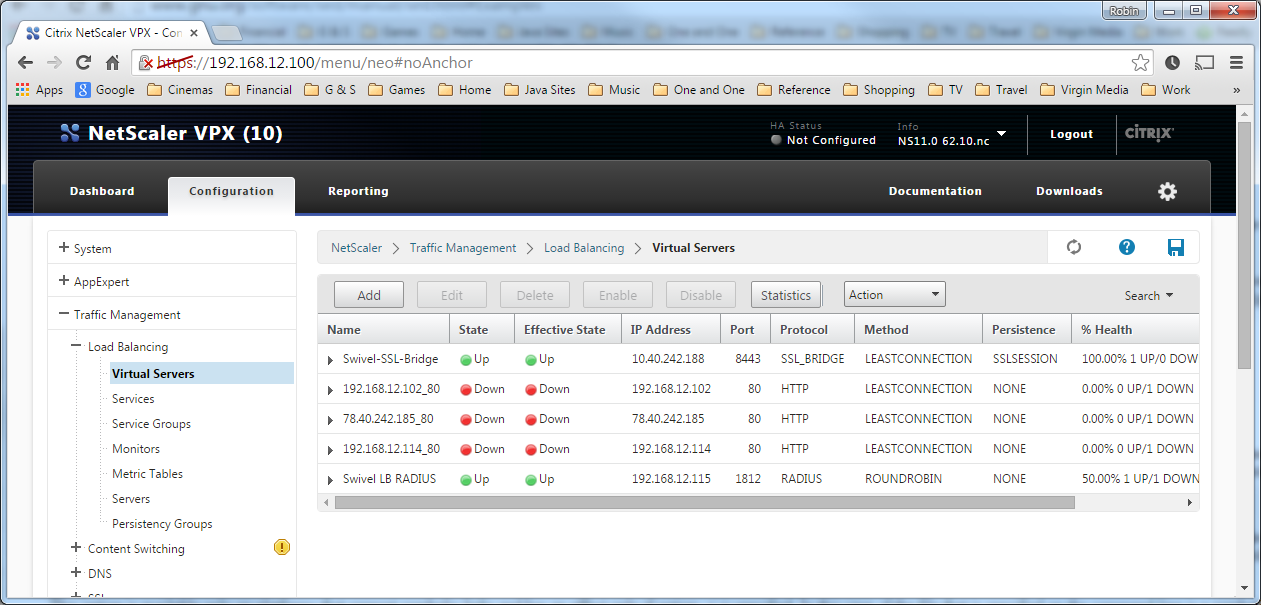
Task: Expand the Swivel-SSL-Bridge row details
Action: coord(330,358)
